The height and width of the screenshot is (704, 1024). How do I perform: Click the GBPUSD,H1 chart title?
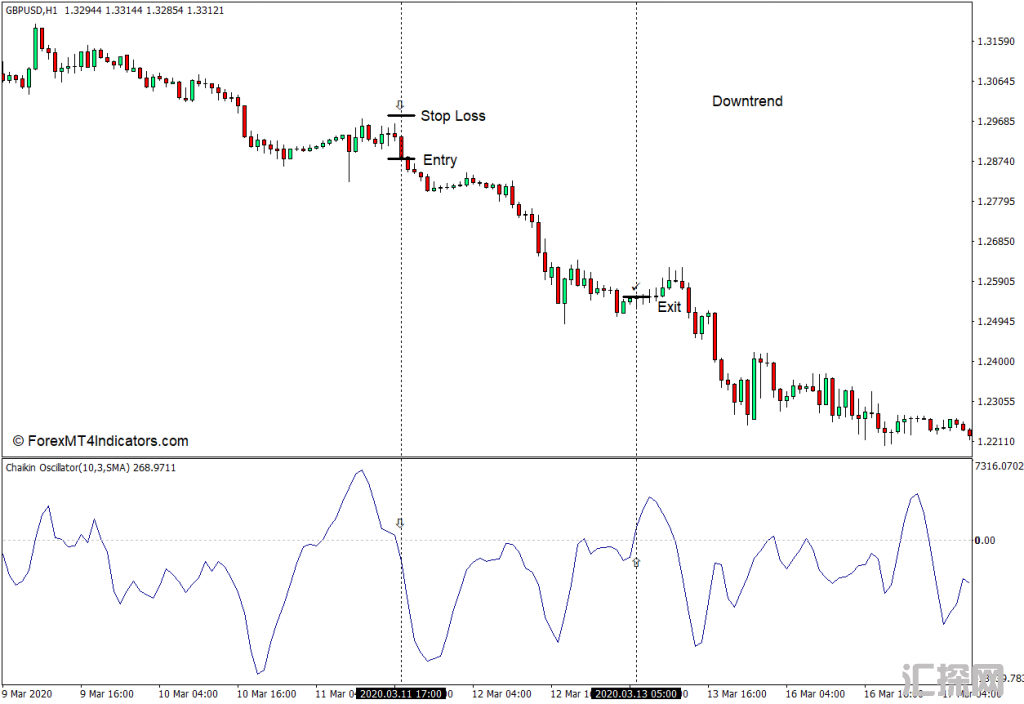(x=31, y=9)
